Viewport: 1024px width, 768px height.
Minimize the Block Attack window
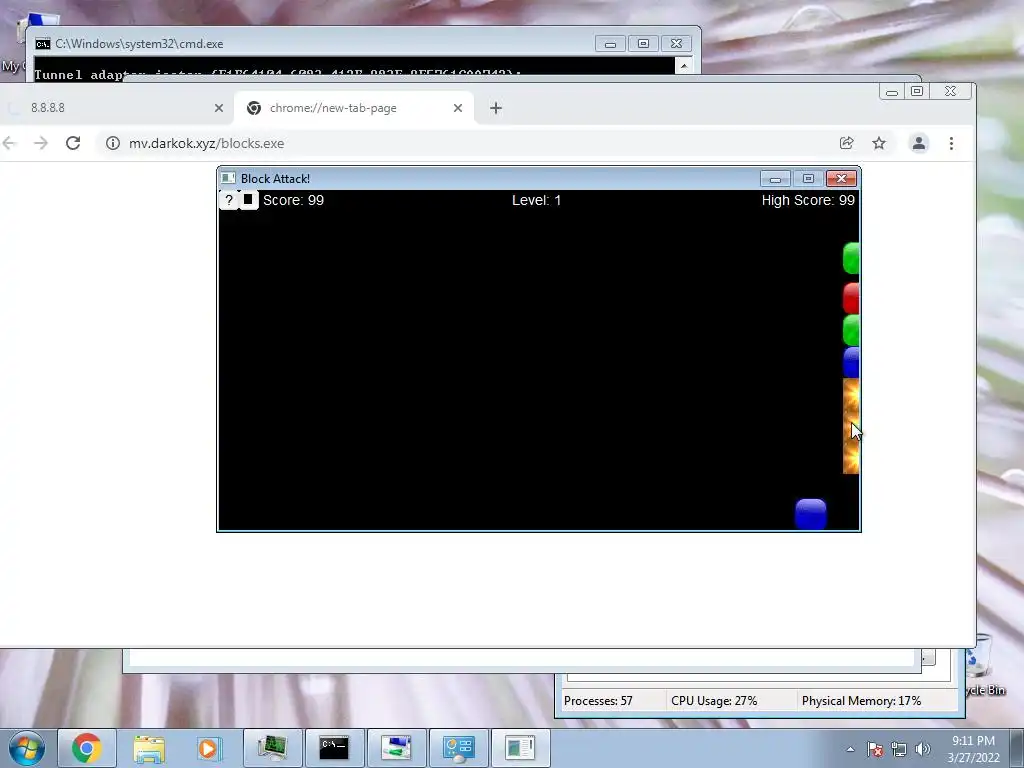(x=775, y=179)
